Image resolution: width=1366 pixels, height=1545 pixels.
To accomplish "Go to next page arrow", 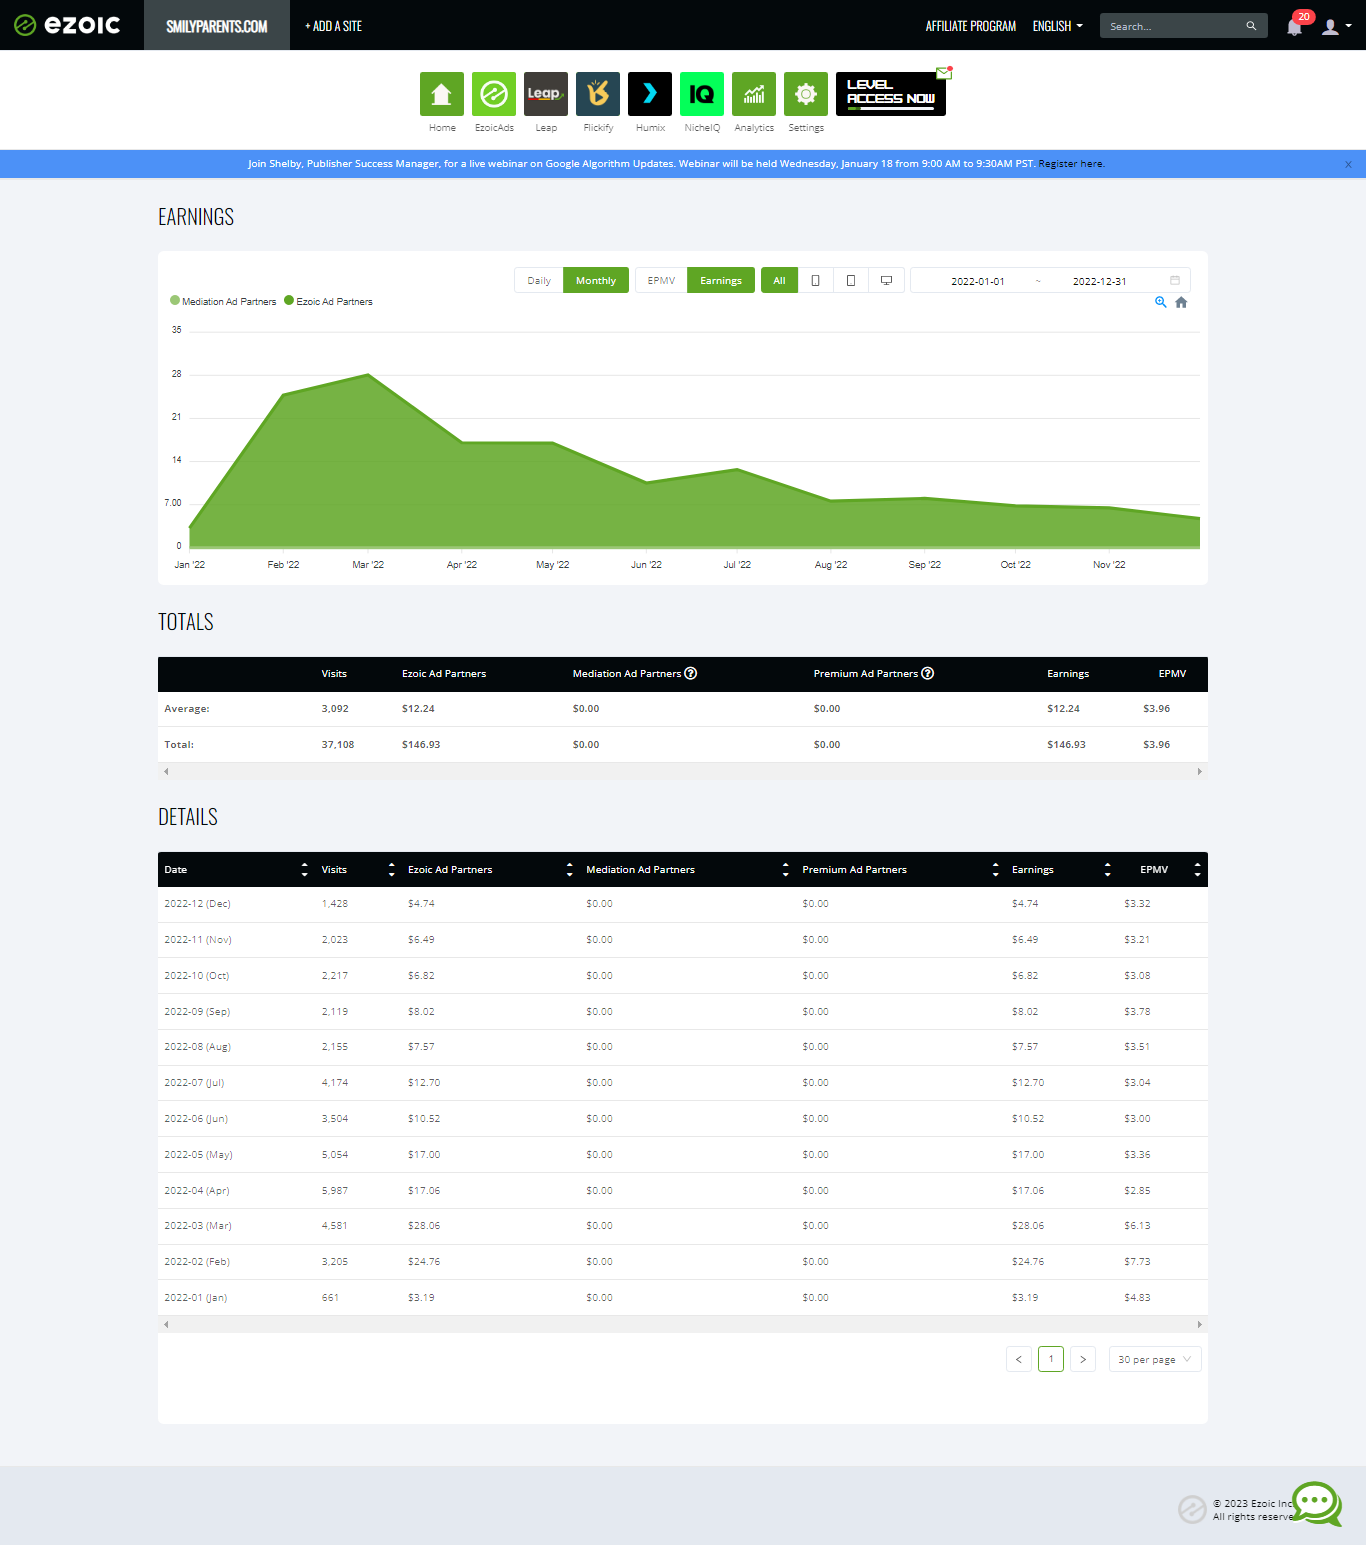I will [x=1083, y=1359].
